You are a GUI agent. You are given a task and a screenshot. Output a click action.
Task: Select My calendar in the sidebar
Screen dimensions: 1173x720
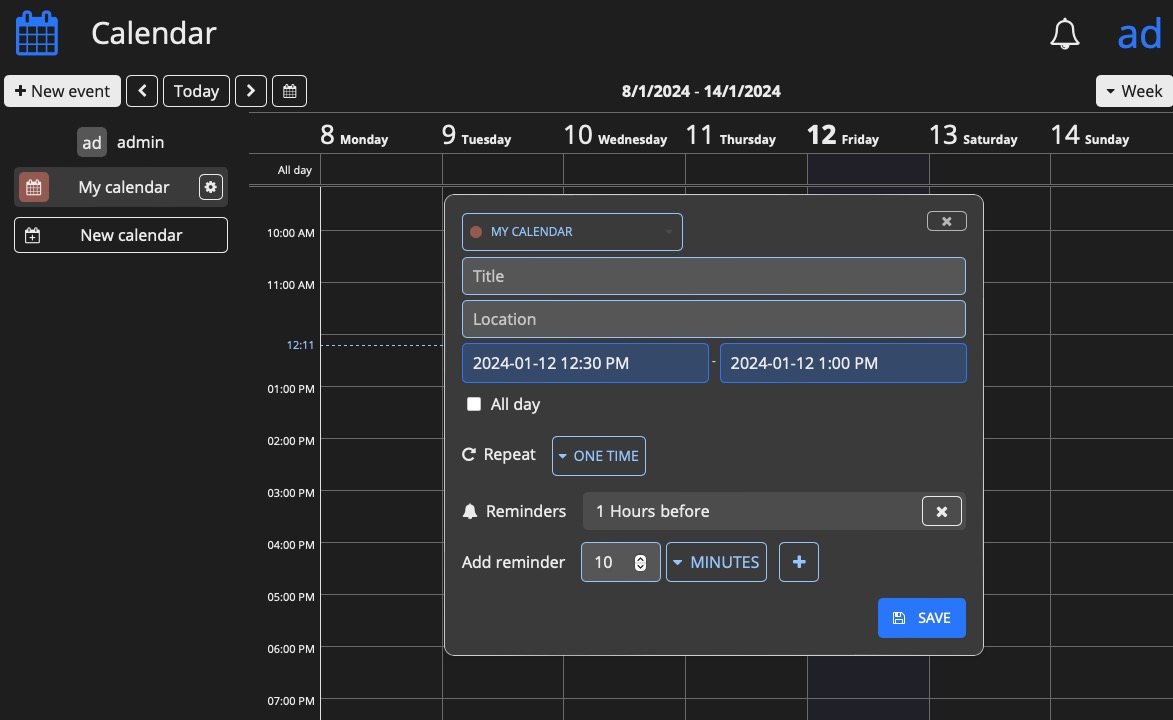click(123, 187)
